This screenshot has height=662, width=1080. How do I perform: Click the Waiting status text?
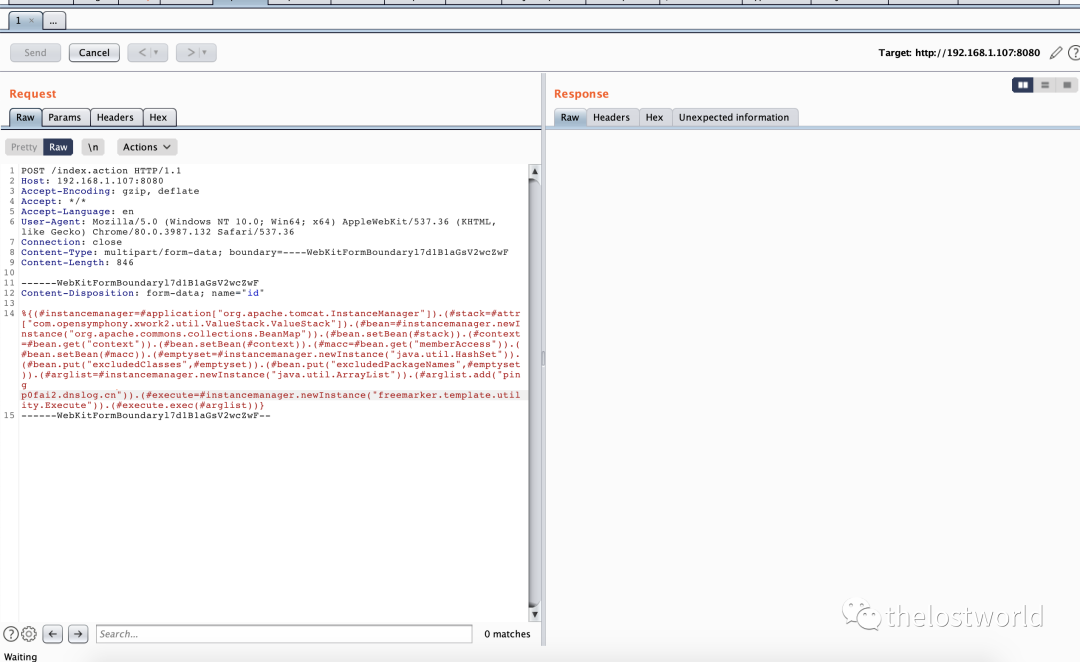pyautogui.click(x=21, y=656)
